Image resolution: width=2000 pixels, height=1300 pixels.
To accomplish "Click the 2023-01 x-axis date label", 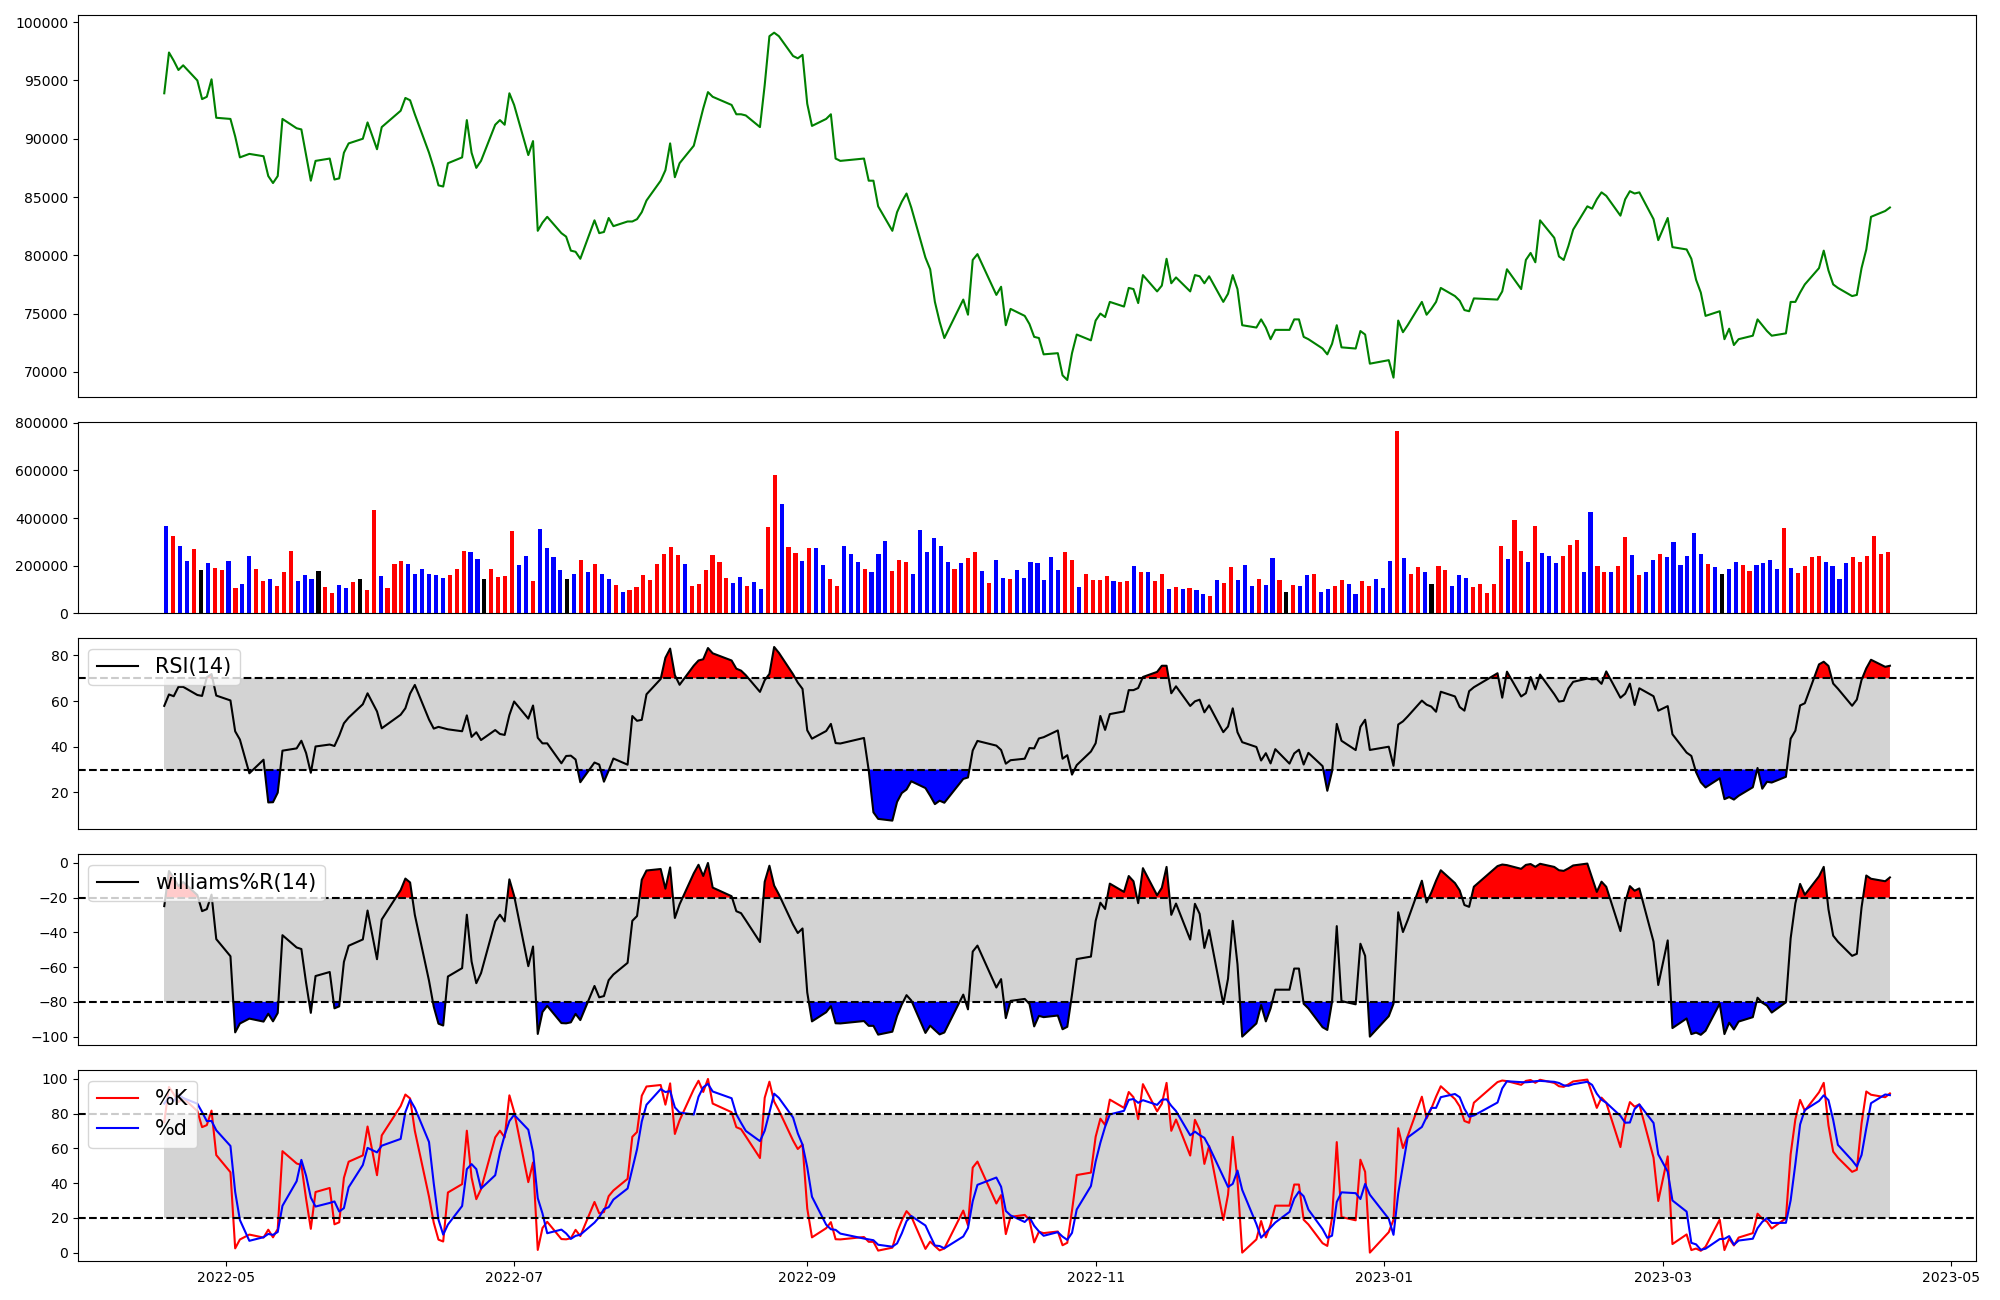I will coord(1384,1277).
